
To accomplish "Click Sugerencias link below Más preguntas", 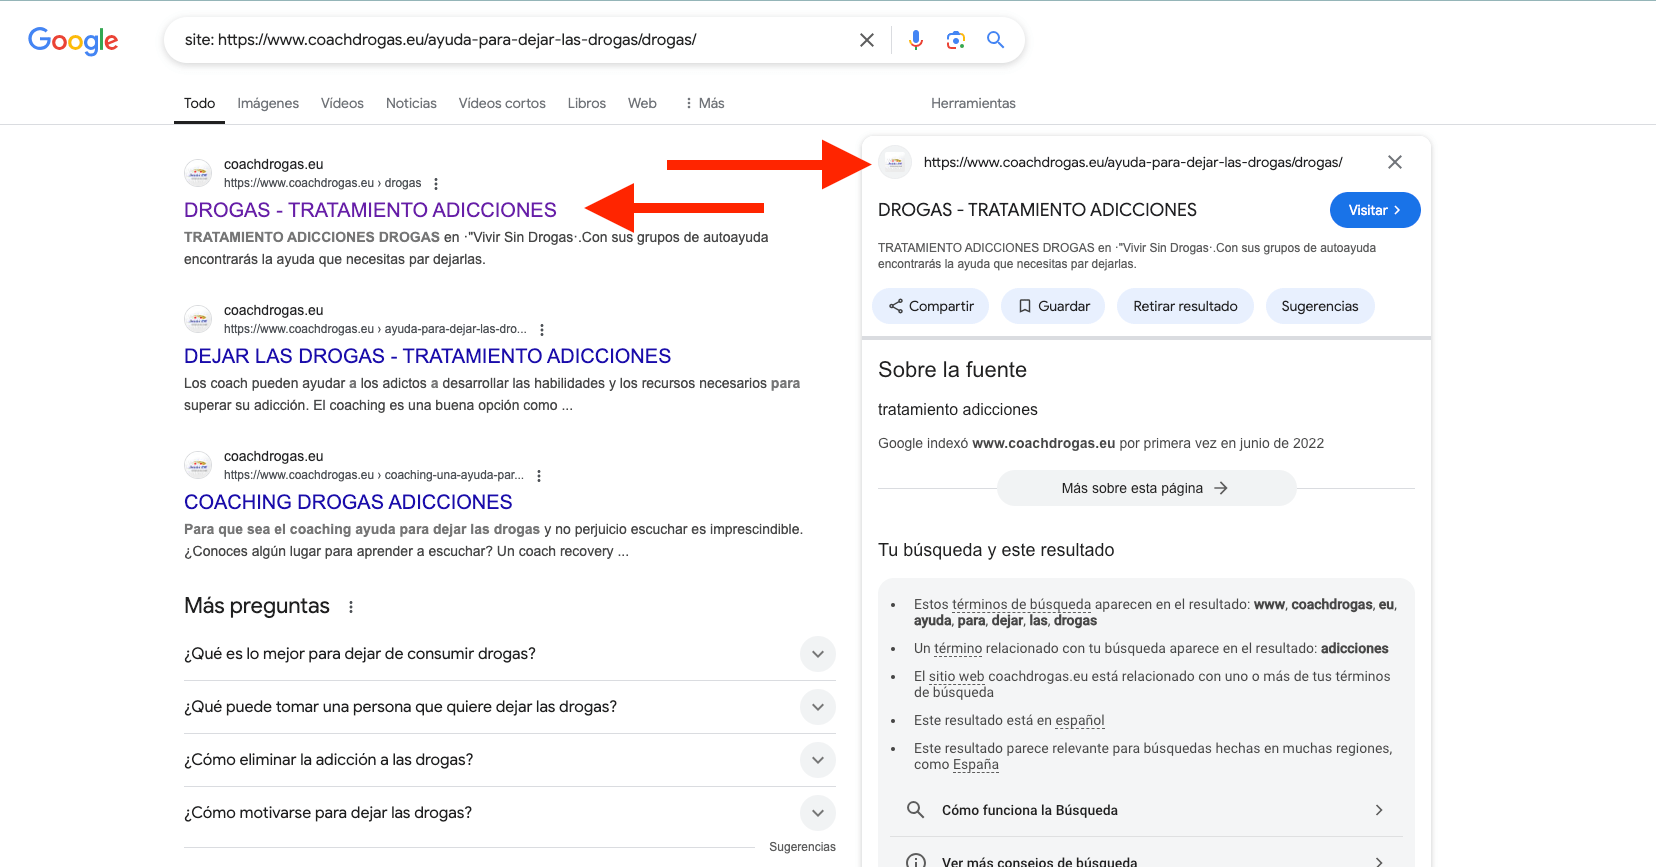I will (802, 847).
